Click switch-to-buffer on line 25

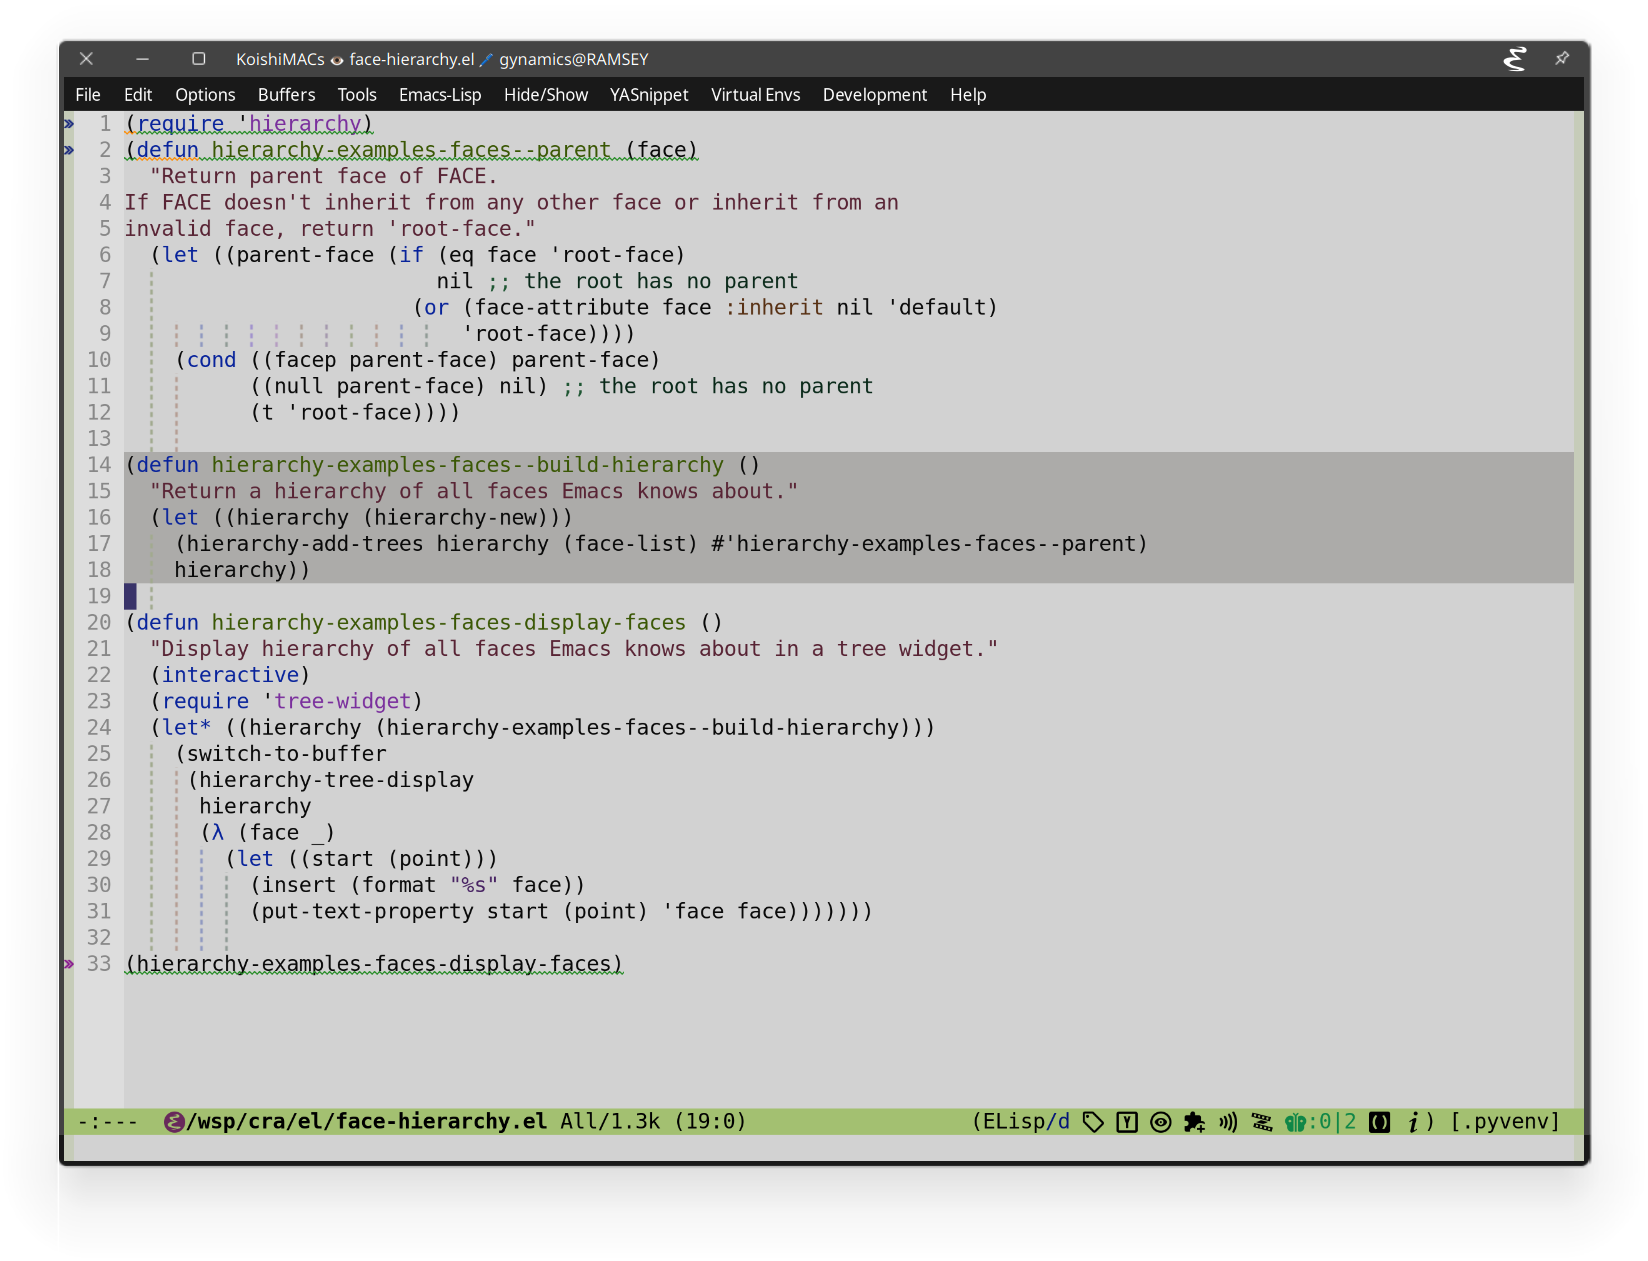coord(286,754)
